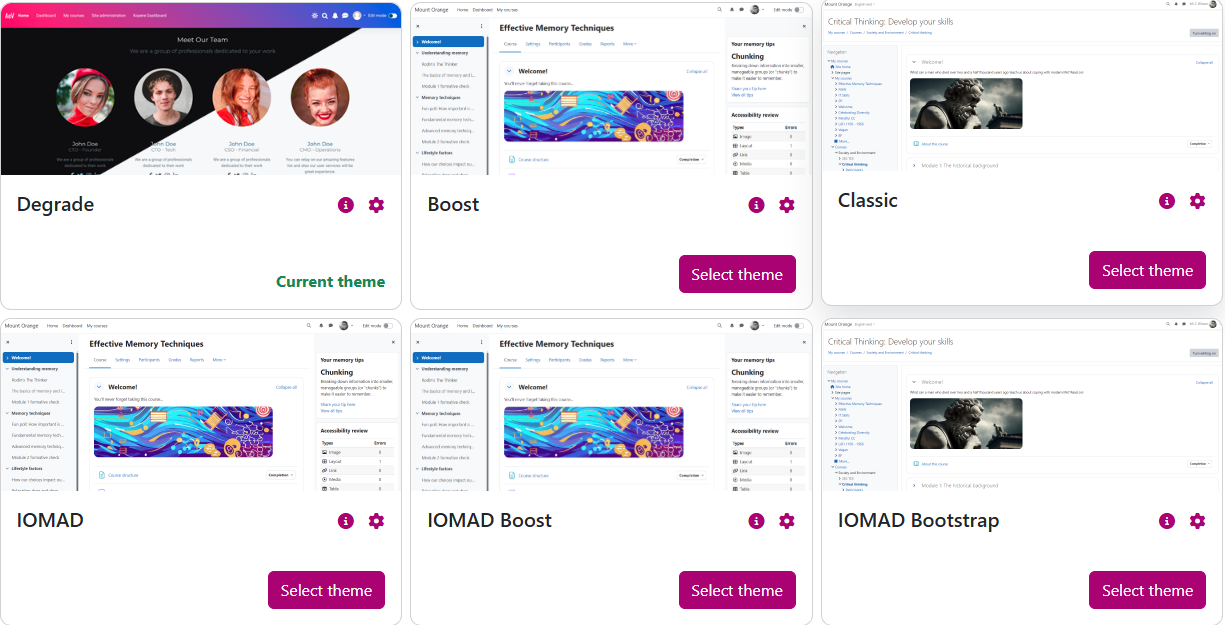Viewport: 1225px width, 625px height.
Task: View IOMAD Boost theme information
Action: coord(756,521)
